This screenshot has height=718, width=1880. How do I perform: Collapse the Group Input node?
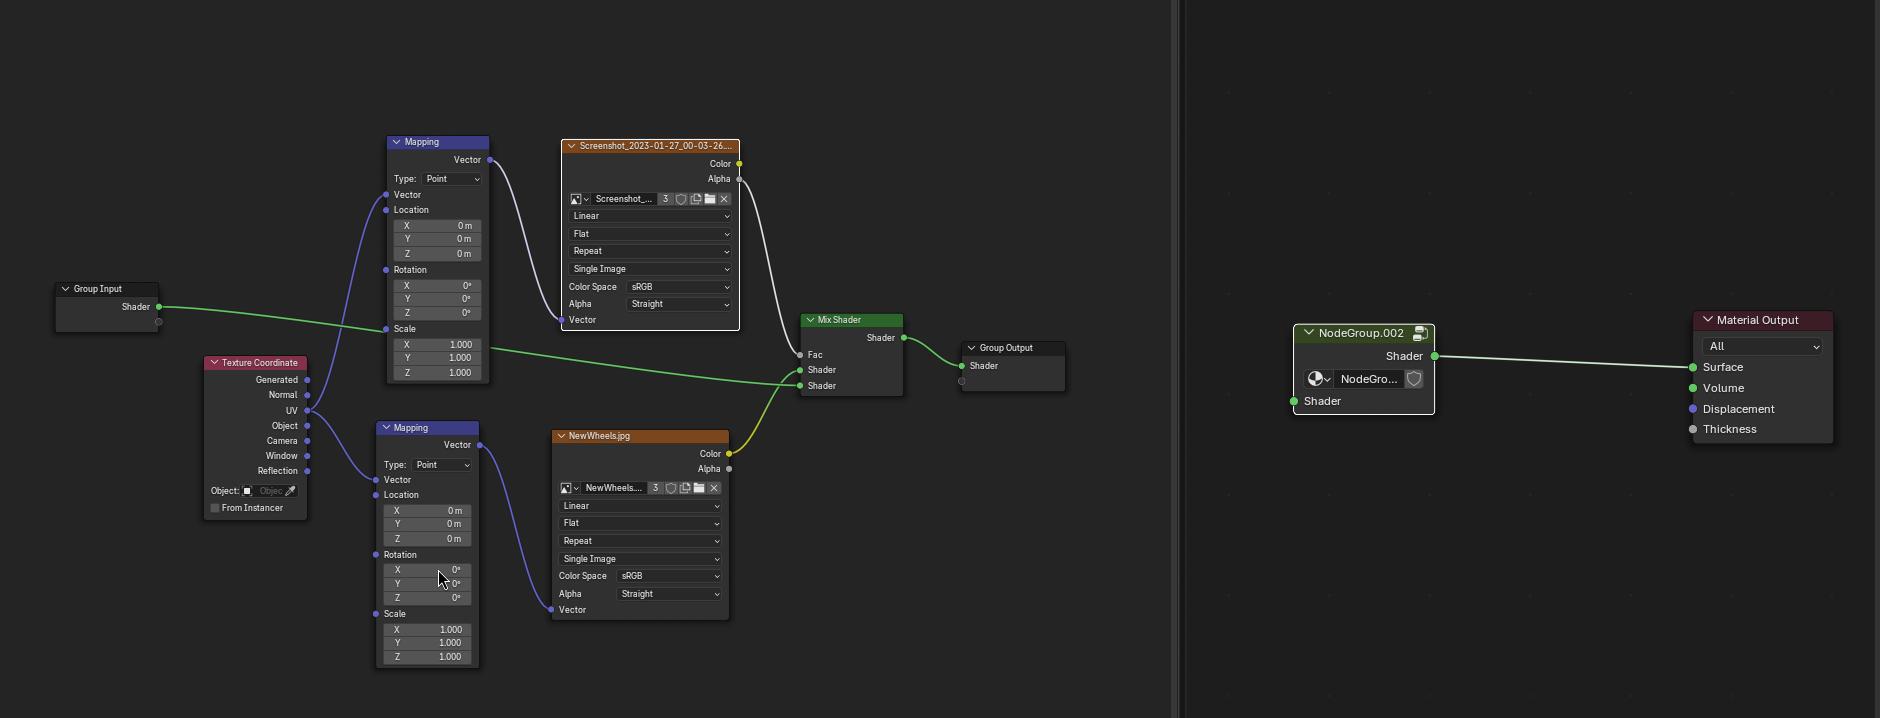coord(65,289)
